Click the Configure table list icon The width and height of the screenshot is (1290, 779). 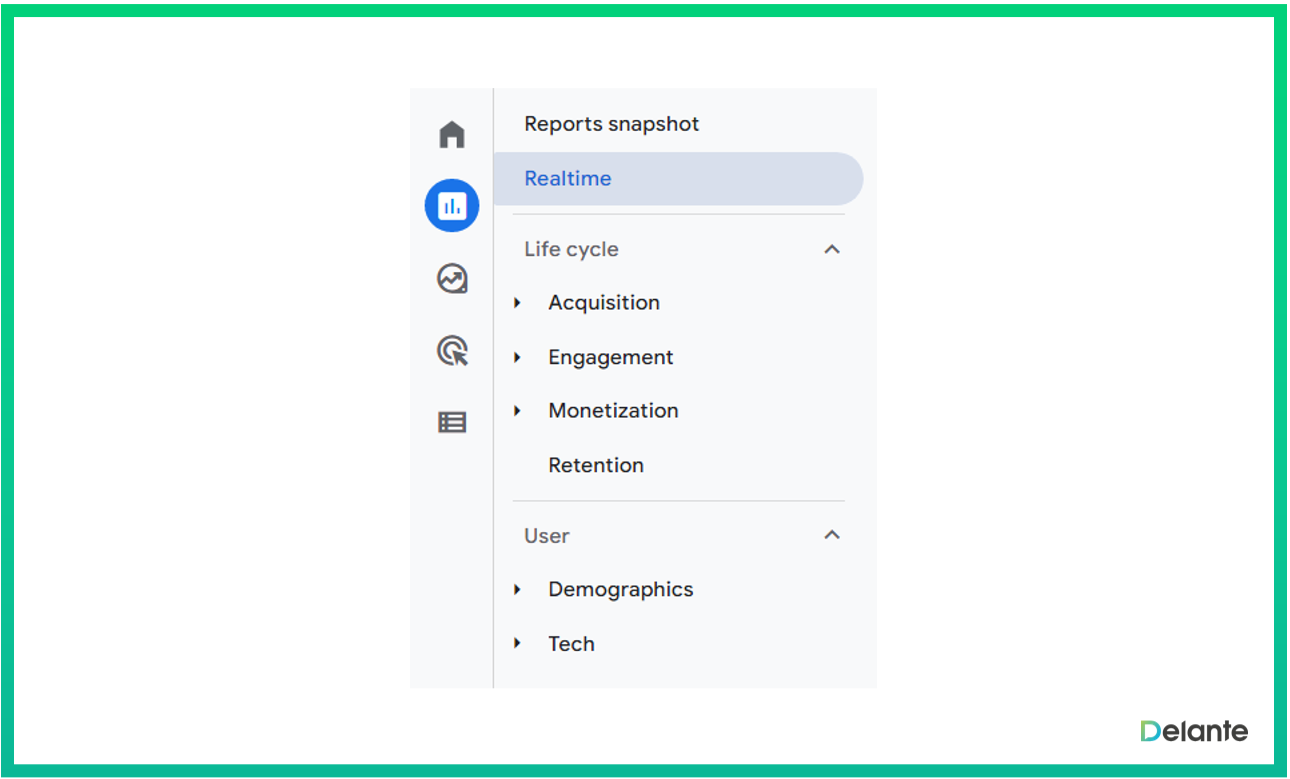(452, 423)
